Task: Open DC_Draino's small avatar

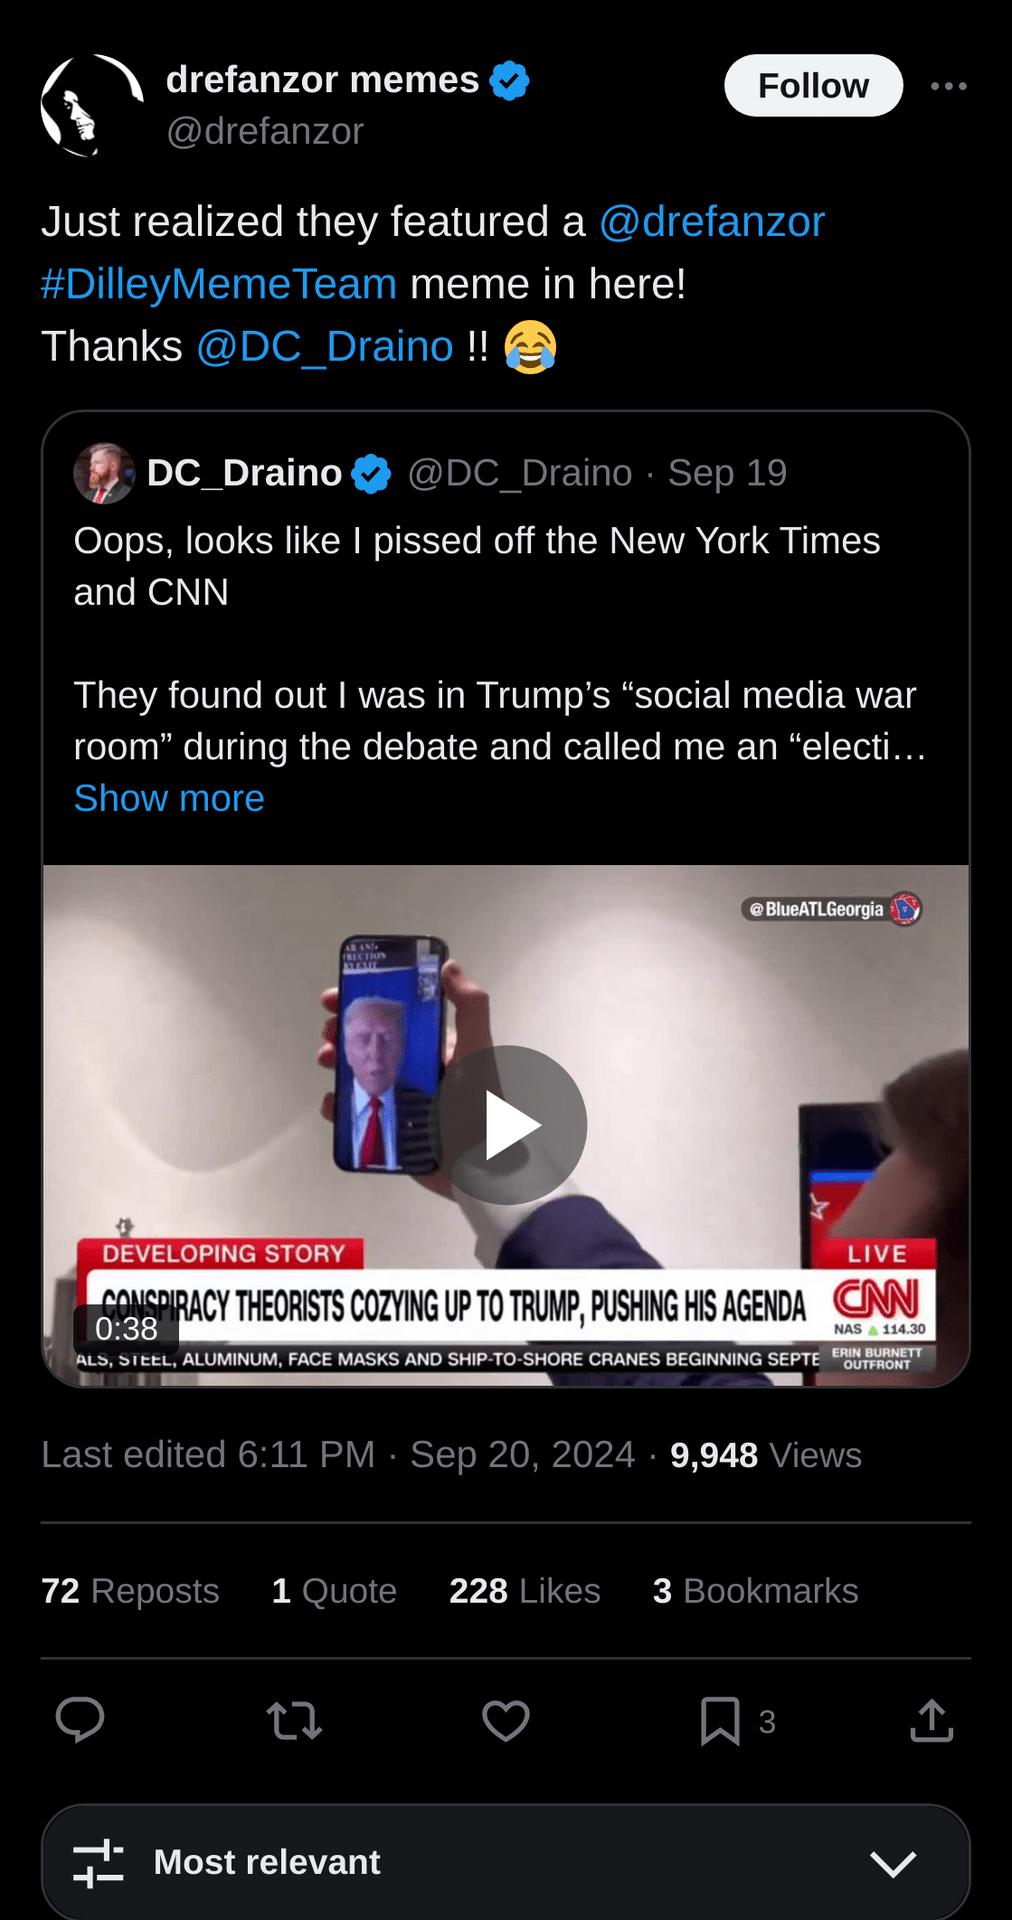Action: [x=104, y=473]
